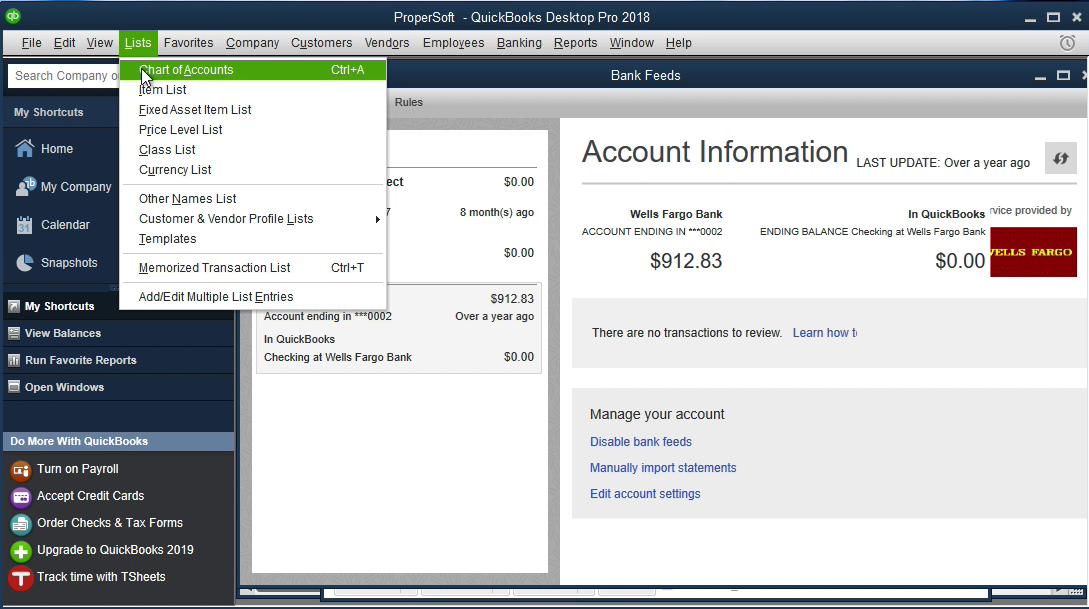Click the QuickBooks logo in title bar
The height and width of the screenshot is (609, 1089).
click(x=13, y=16)
